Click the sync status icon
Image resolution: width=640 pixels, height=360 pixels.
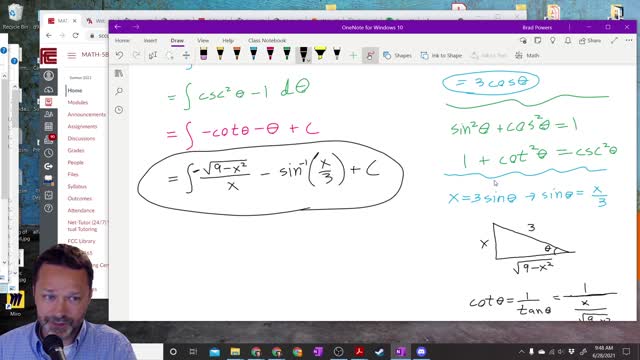pos(523,40)
